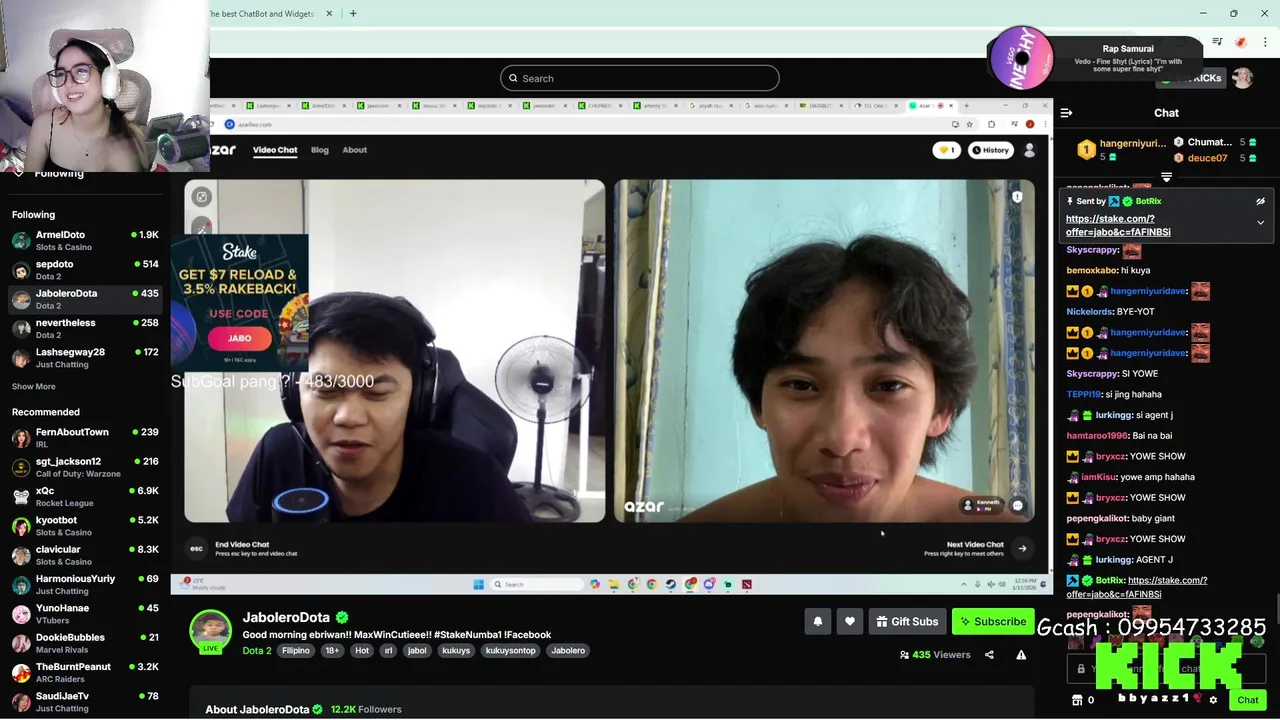
Task: Click the report warning triangle icon
Action: (x=1021, y=655)
